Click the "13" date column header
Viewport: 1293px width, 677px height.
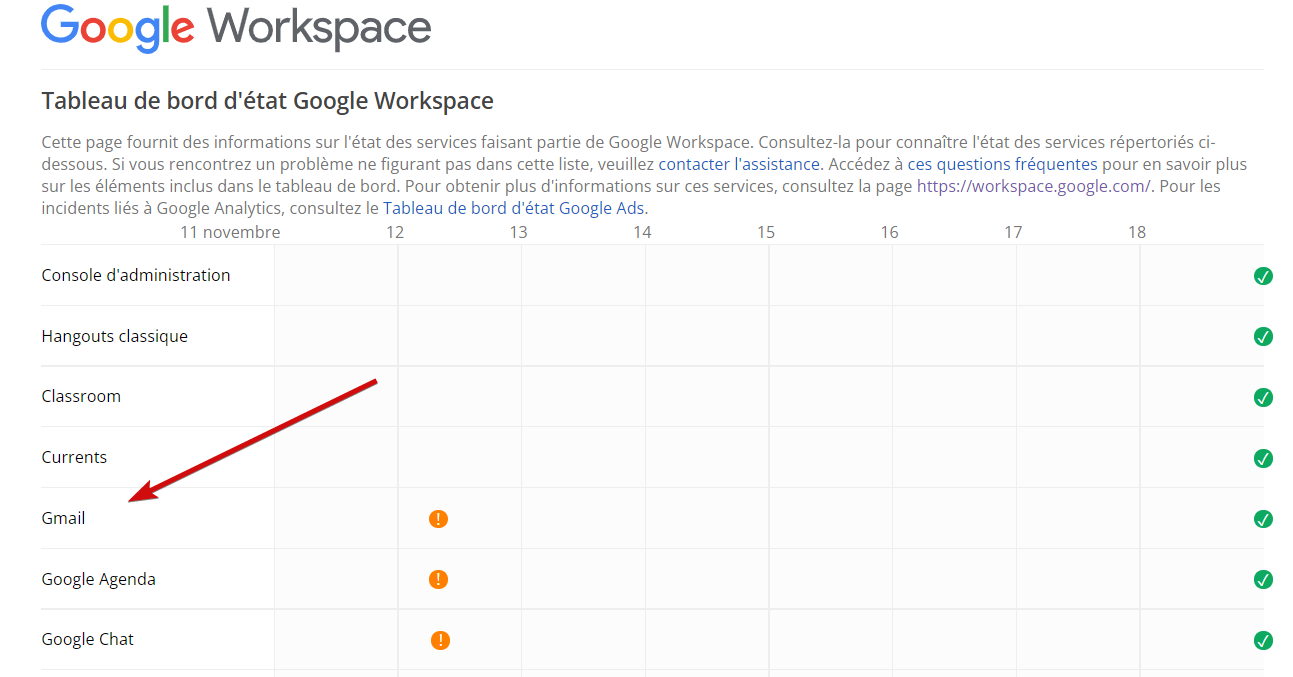click(518, 232)
